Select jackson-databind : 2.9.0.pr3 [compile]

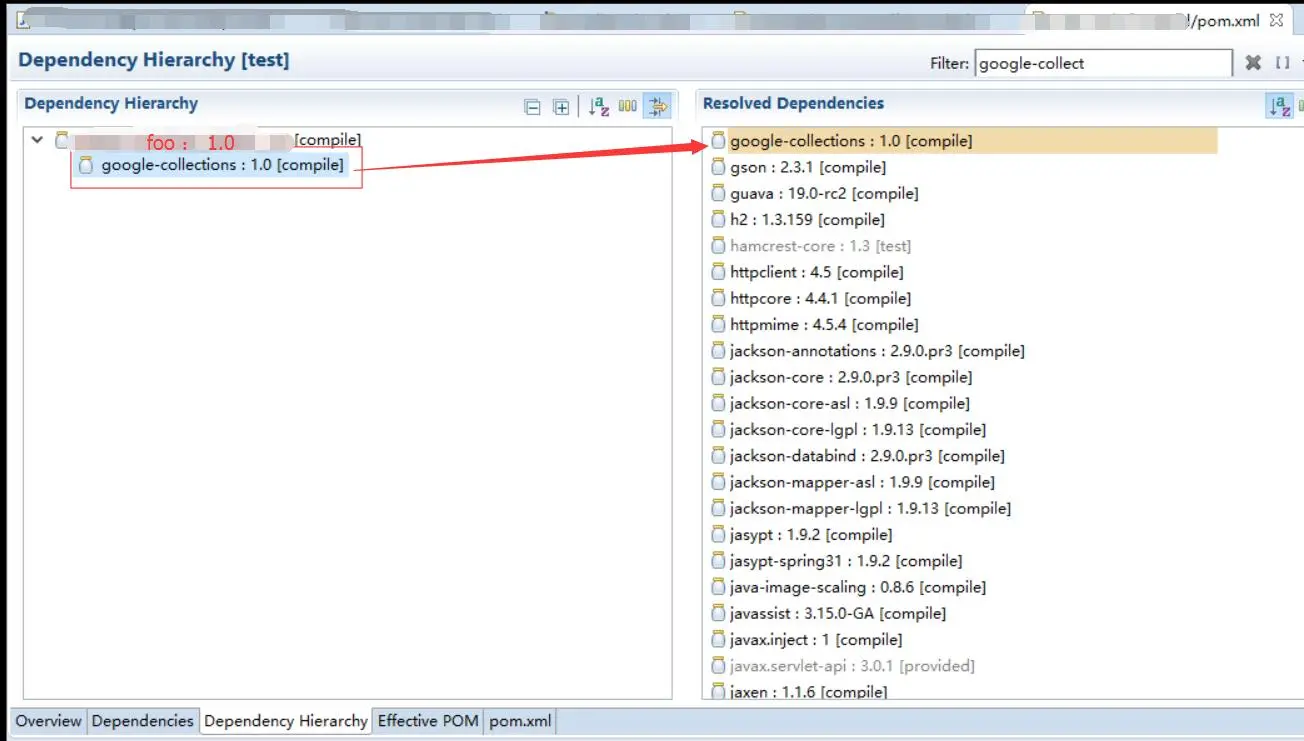[867, 456]
